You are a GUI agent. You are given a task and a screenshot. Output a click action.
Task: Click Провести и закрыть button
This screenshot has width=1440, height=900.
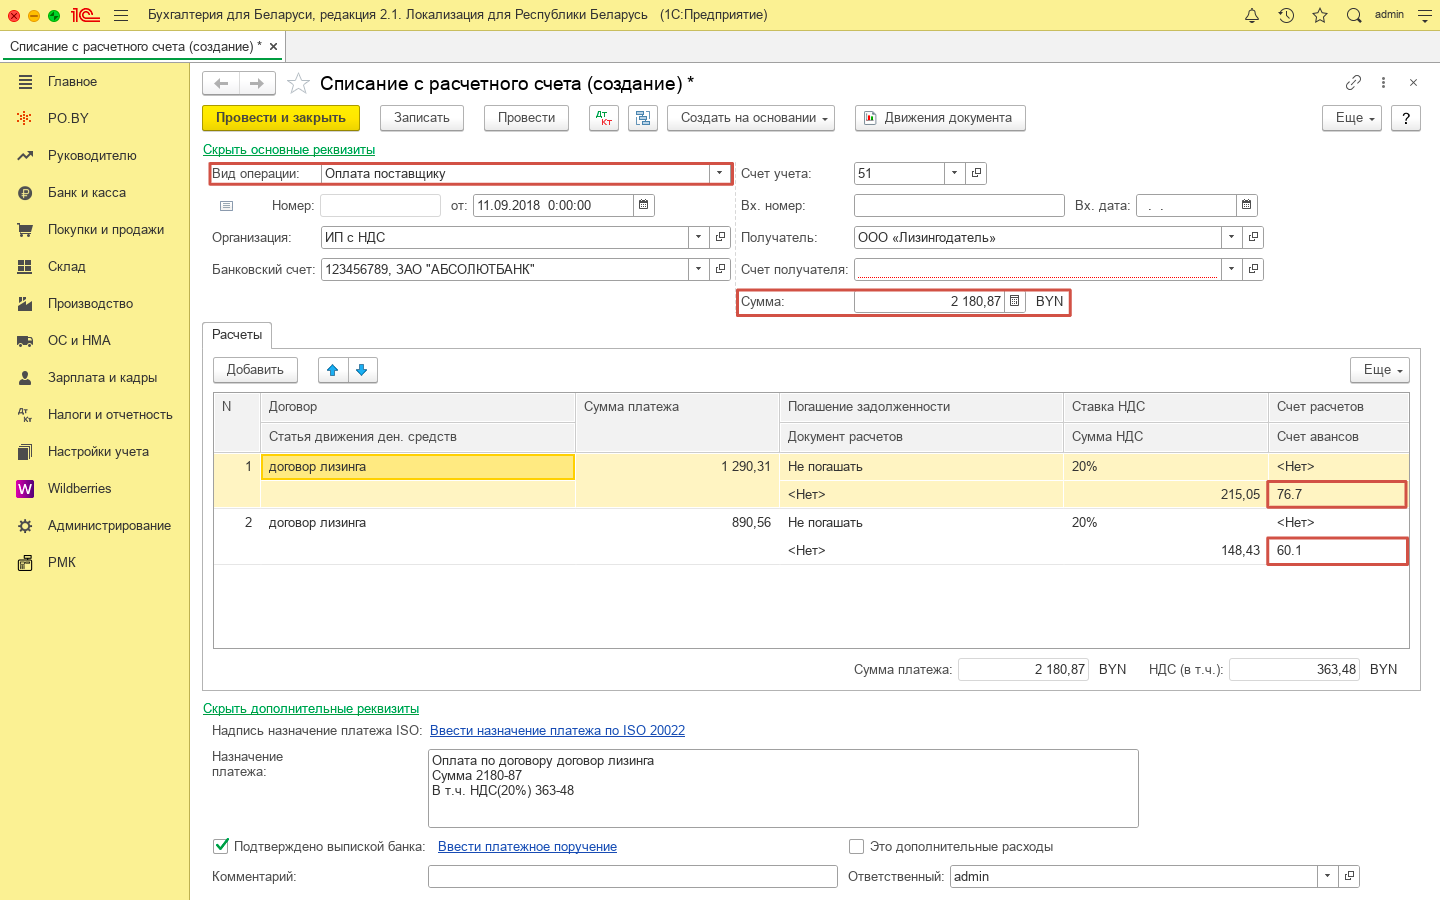tap(281, 118)
